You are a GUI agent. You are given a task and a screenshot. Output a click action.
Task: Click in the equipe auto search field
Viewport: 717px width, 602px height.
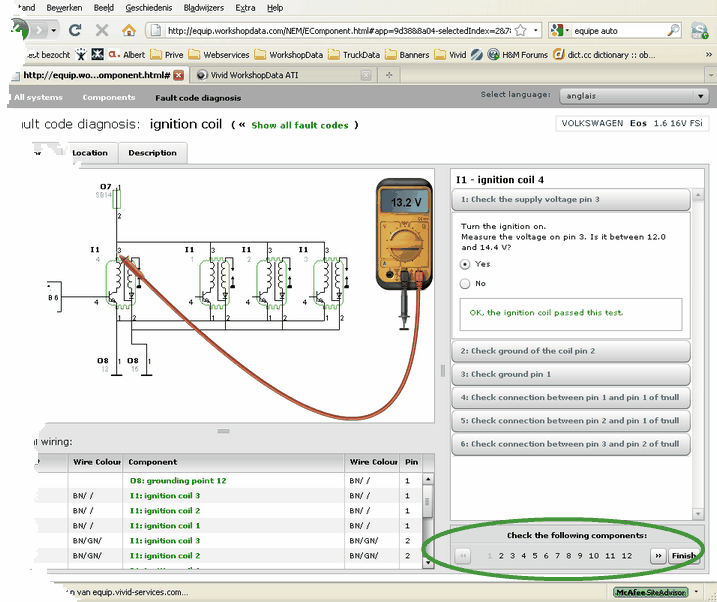619,31
